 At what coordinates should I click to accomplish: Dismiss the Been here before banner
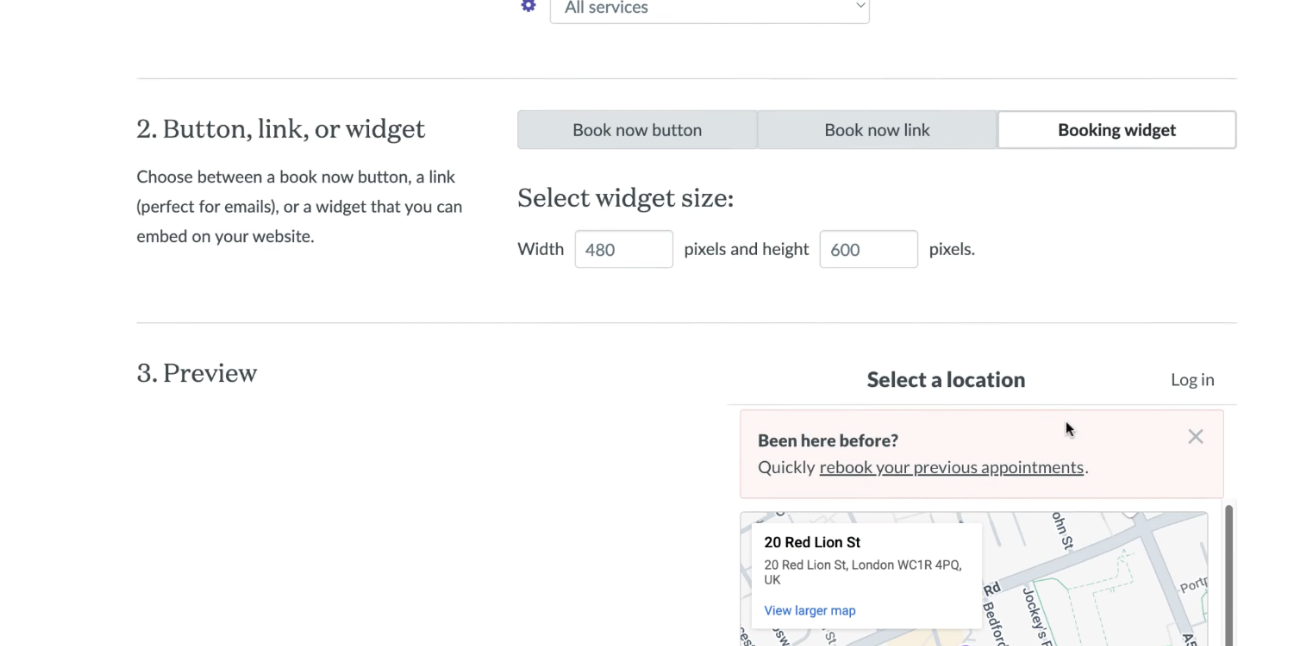tap(1195, 437)
